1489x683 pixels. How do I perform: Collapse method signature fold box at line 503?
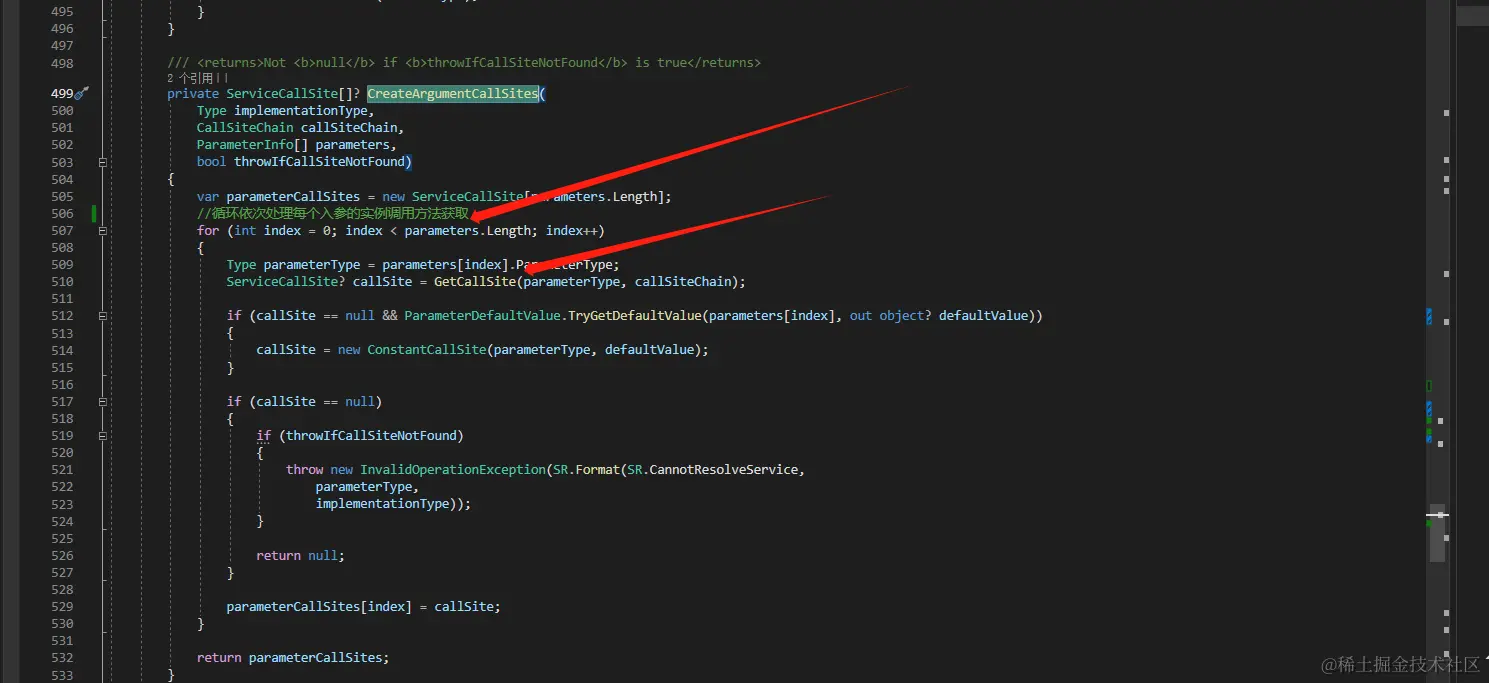[102, 162]
